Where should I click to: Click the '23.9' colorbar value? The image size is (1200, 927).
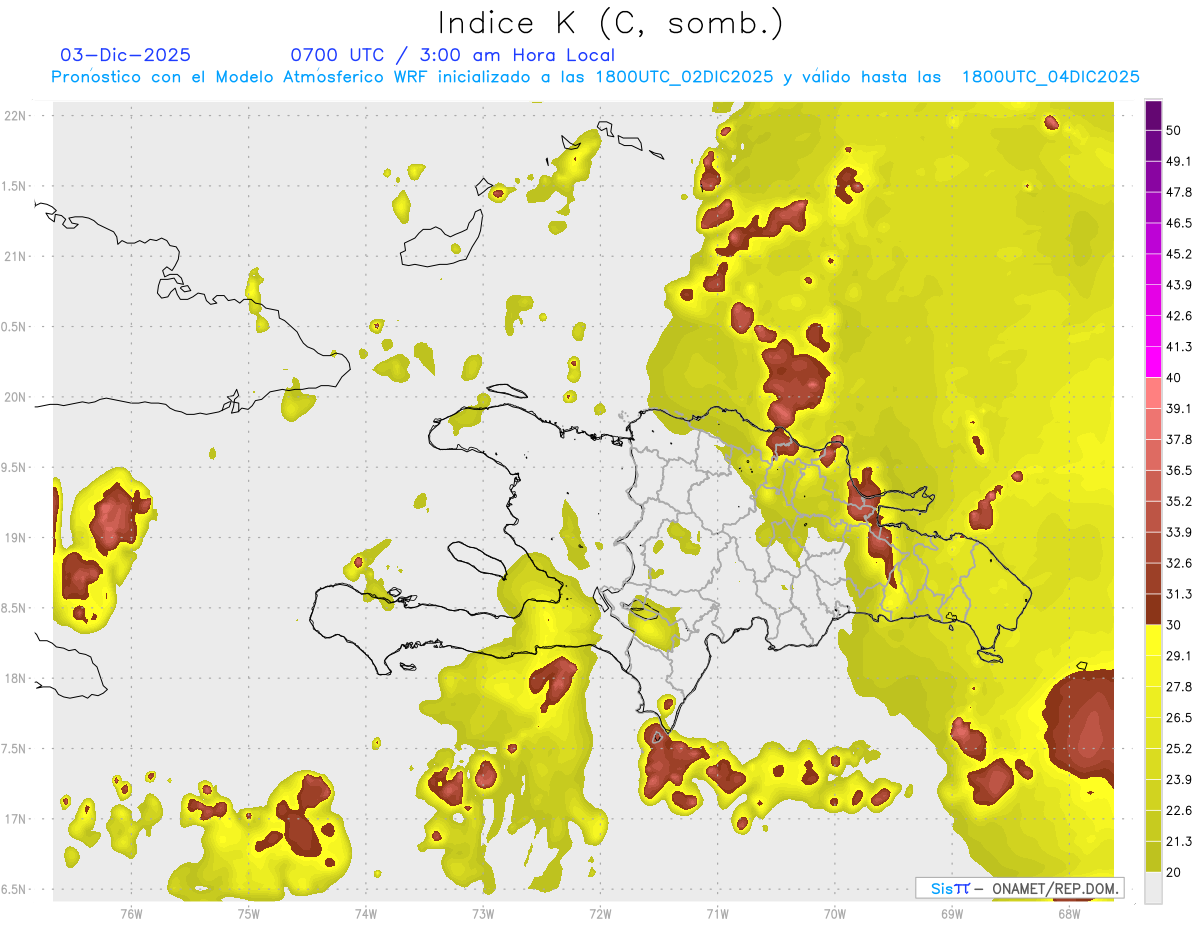click(1180, 779)
